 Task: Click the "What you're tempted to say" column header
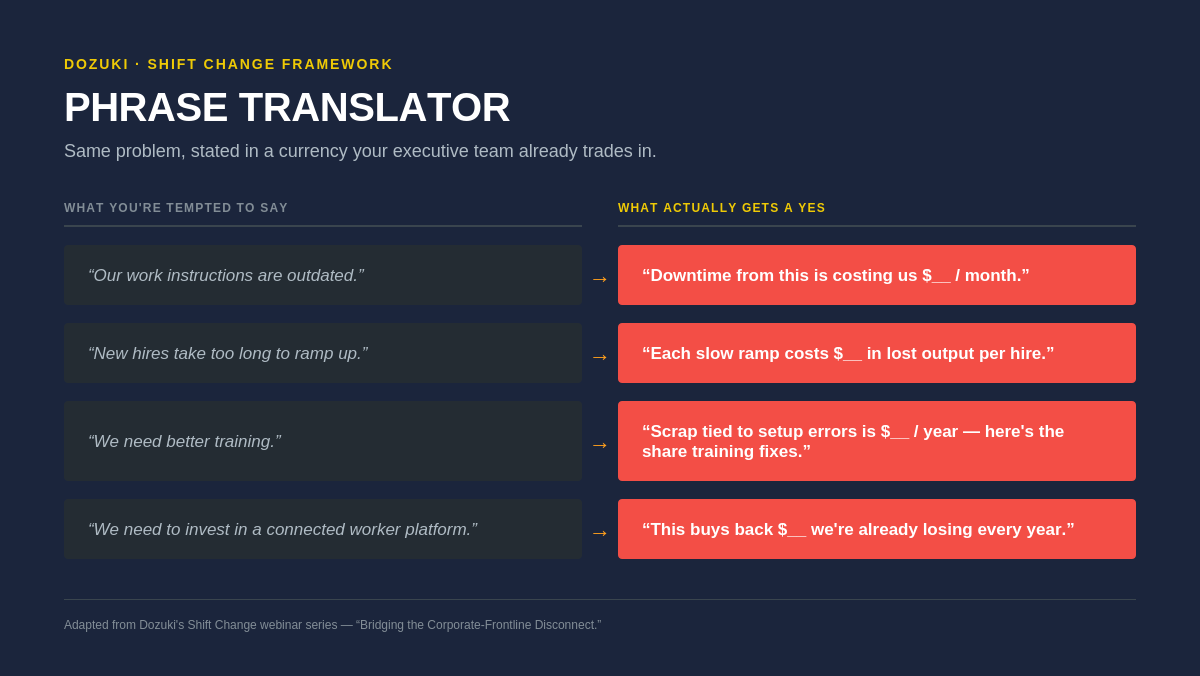pyautogui.click(x=176, y=208)
